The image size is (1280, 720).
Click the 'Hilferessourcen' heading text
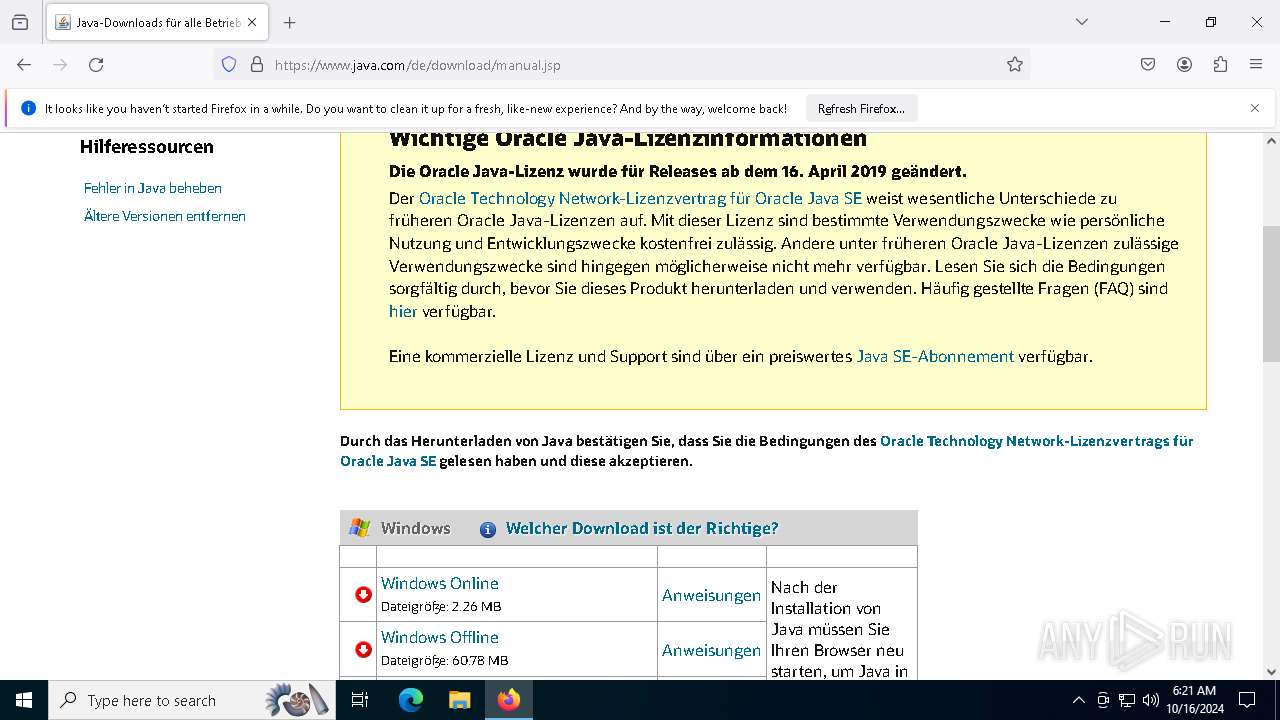pos(147,147)
